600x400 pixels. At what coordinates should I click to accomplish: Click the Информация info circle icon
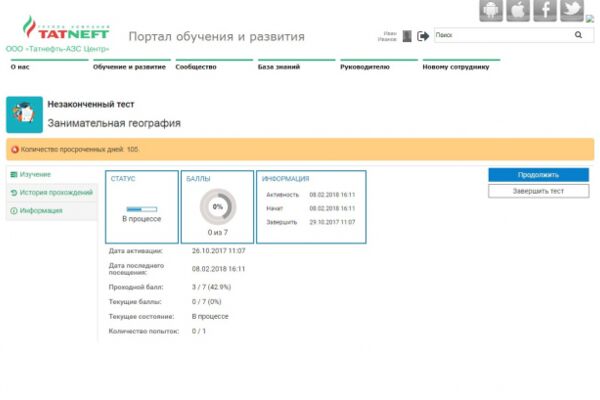(x=14, y=211)
